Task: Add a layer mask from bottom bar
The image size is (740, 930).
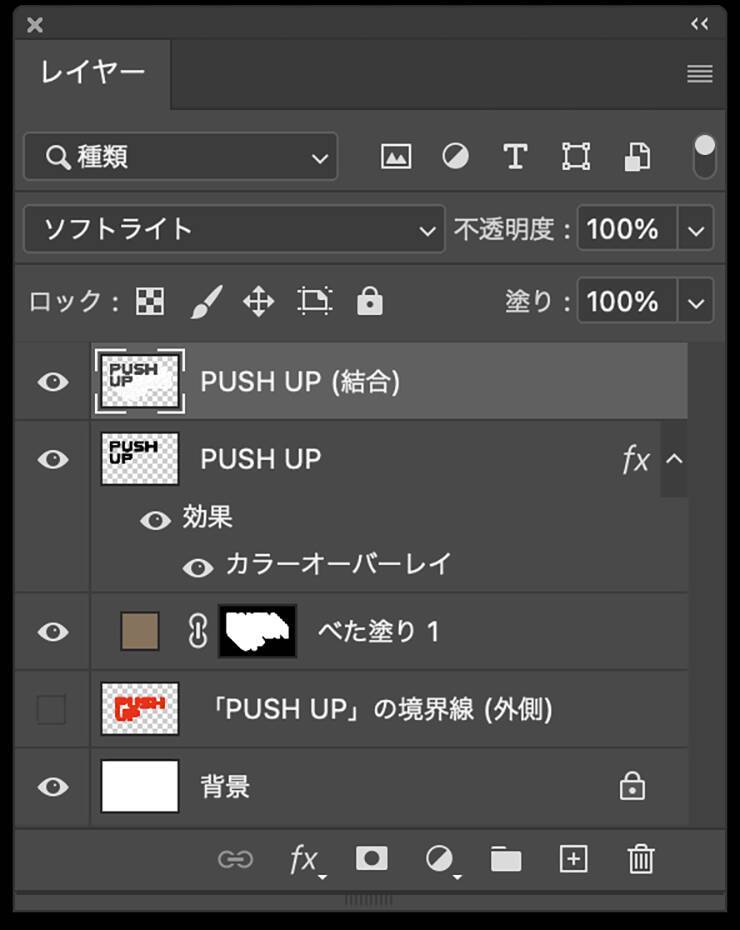Action: click(372, 858)
